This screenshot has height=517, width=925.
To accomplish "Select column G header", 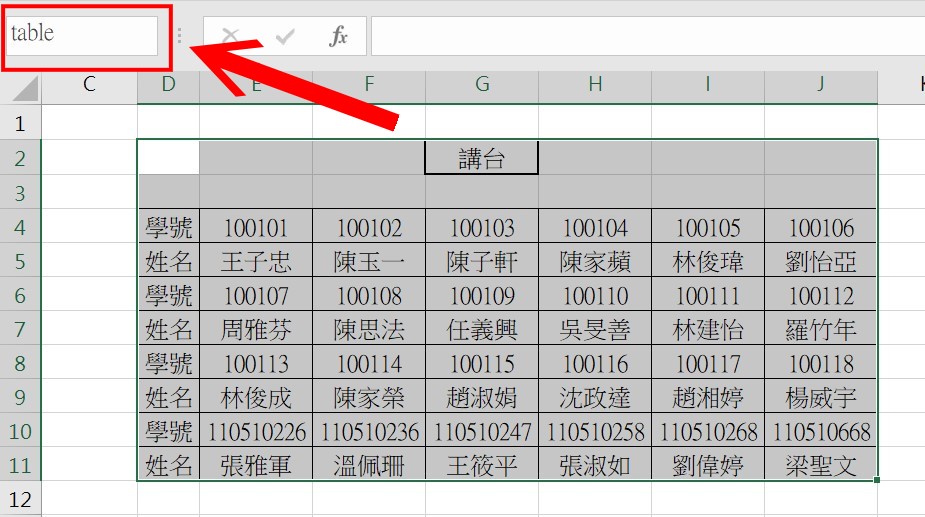I will (x=482, y=84).
